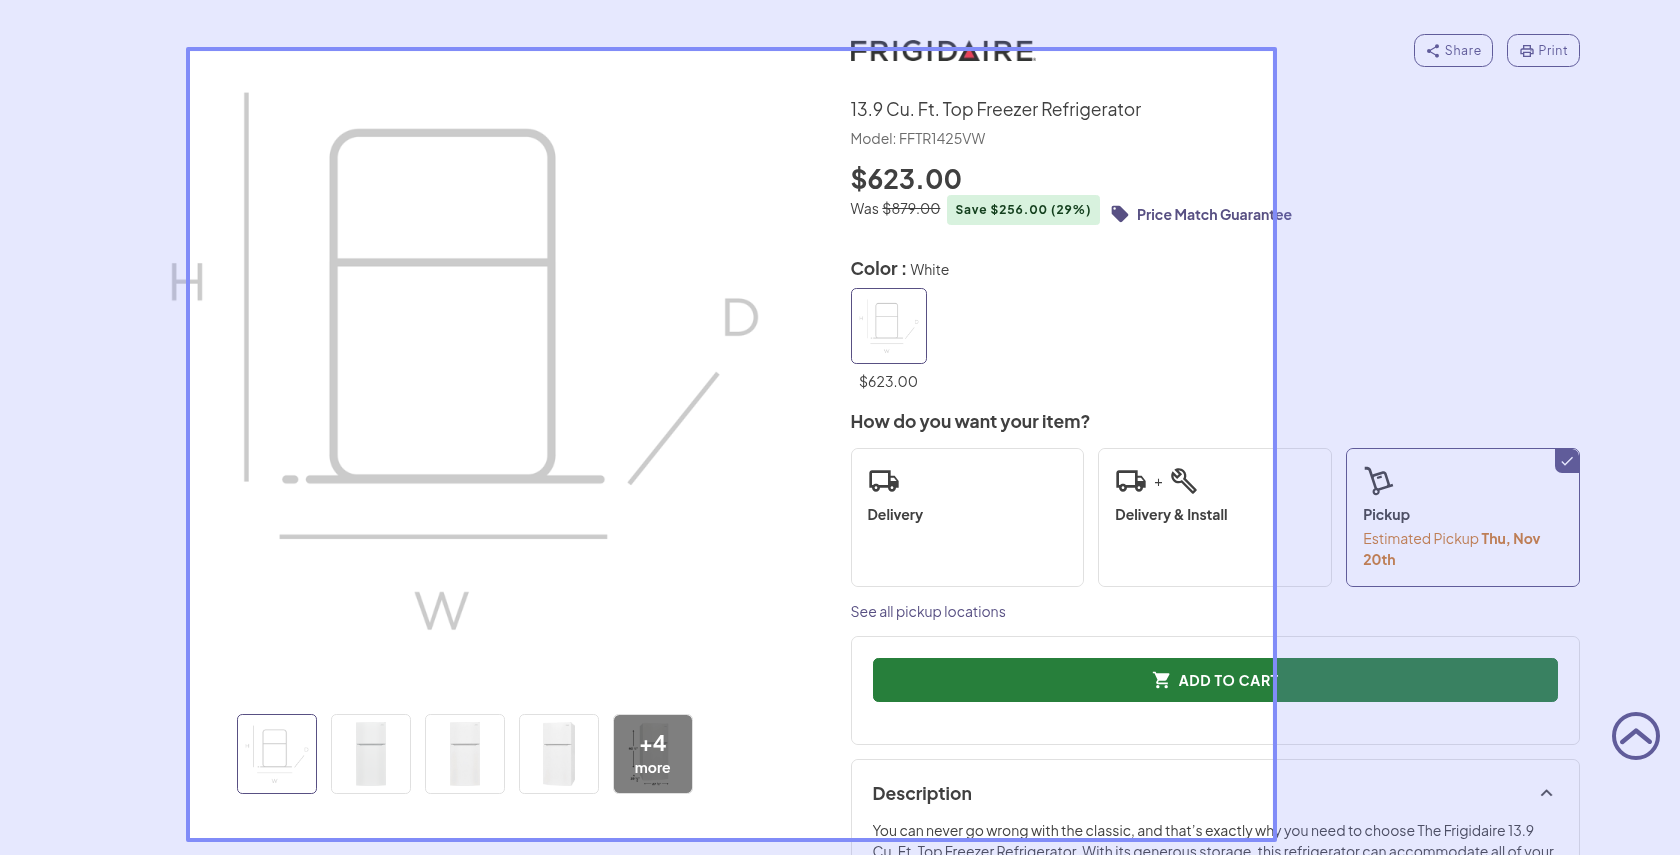
Task: Select the second refrigerator thumbnail image
Action: pyautogui.click(x=371, y=754)
